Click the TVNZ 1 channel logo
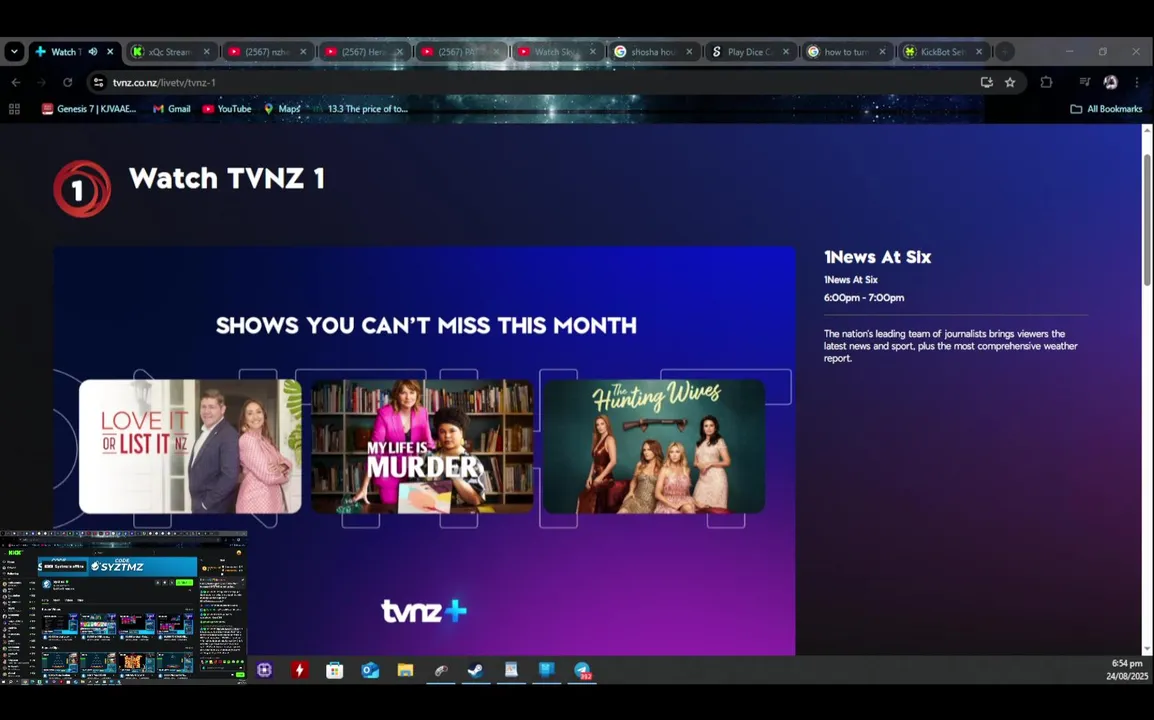The height and width of the screenshot is (720, 1154). coord(82,188)
